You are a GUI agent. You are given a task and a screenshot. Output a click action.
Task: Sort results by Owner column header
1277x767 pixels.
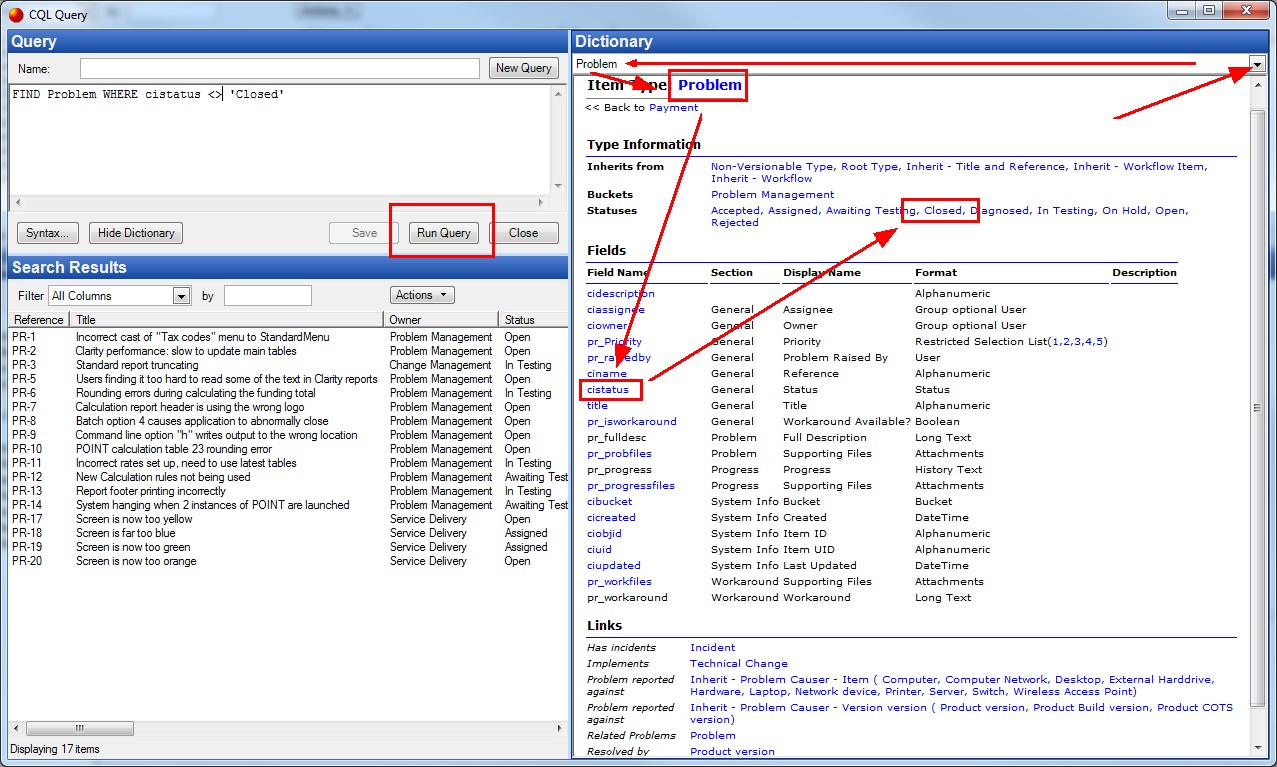click(441, 320)
